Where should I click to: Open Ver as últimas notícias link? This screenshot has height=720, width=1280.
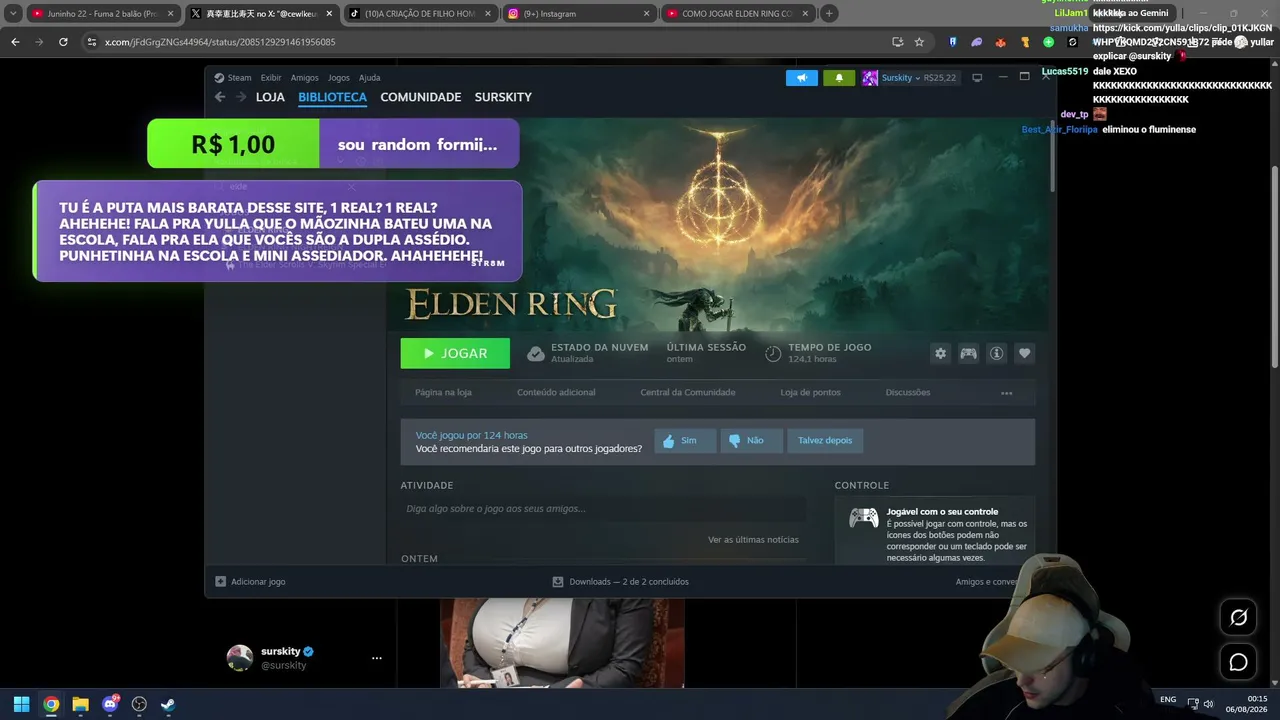click(x=753, y=540)
